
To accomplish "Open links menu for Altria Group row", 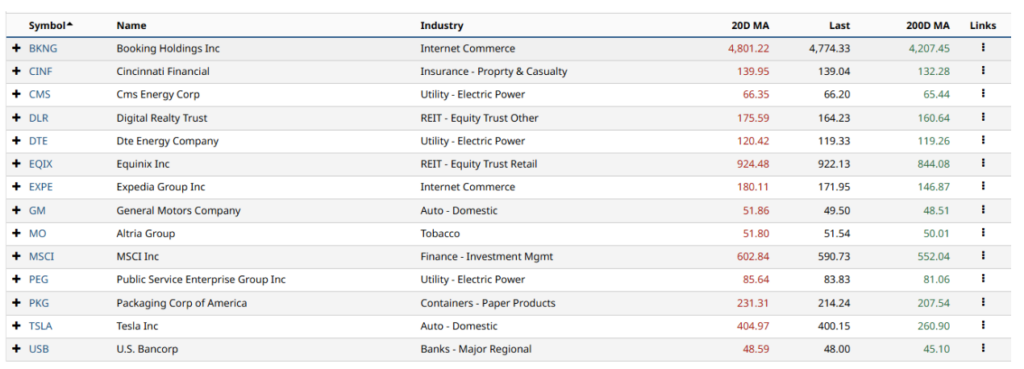I will [983, 233].
